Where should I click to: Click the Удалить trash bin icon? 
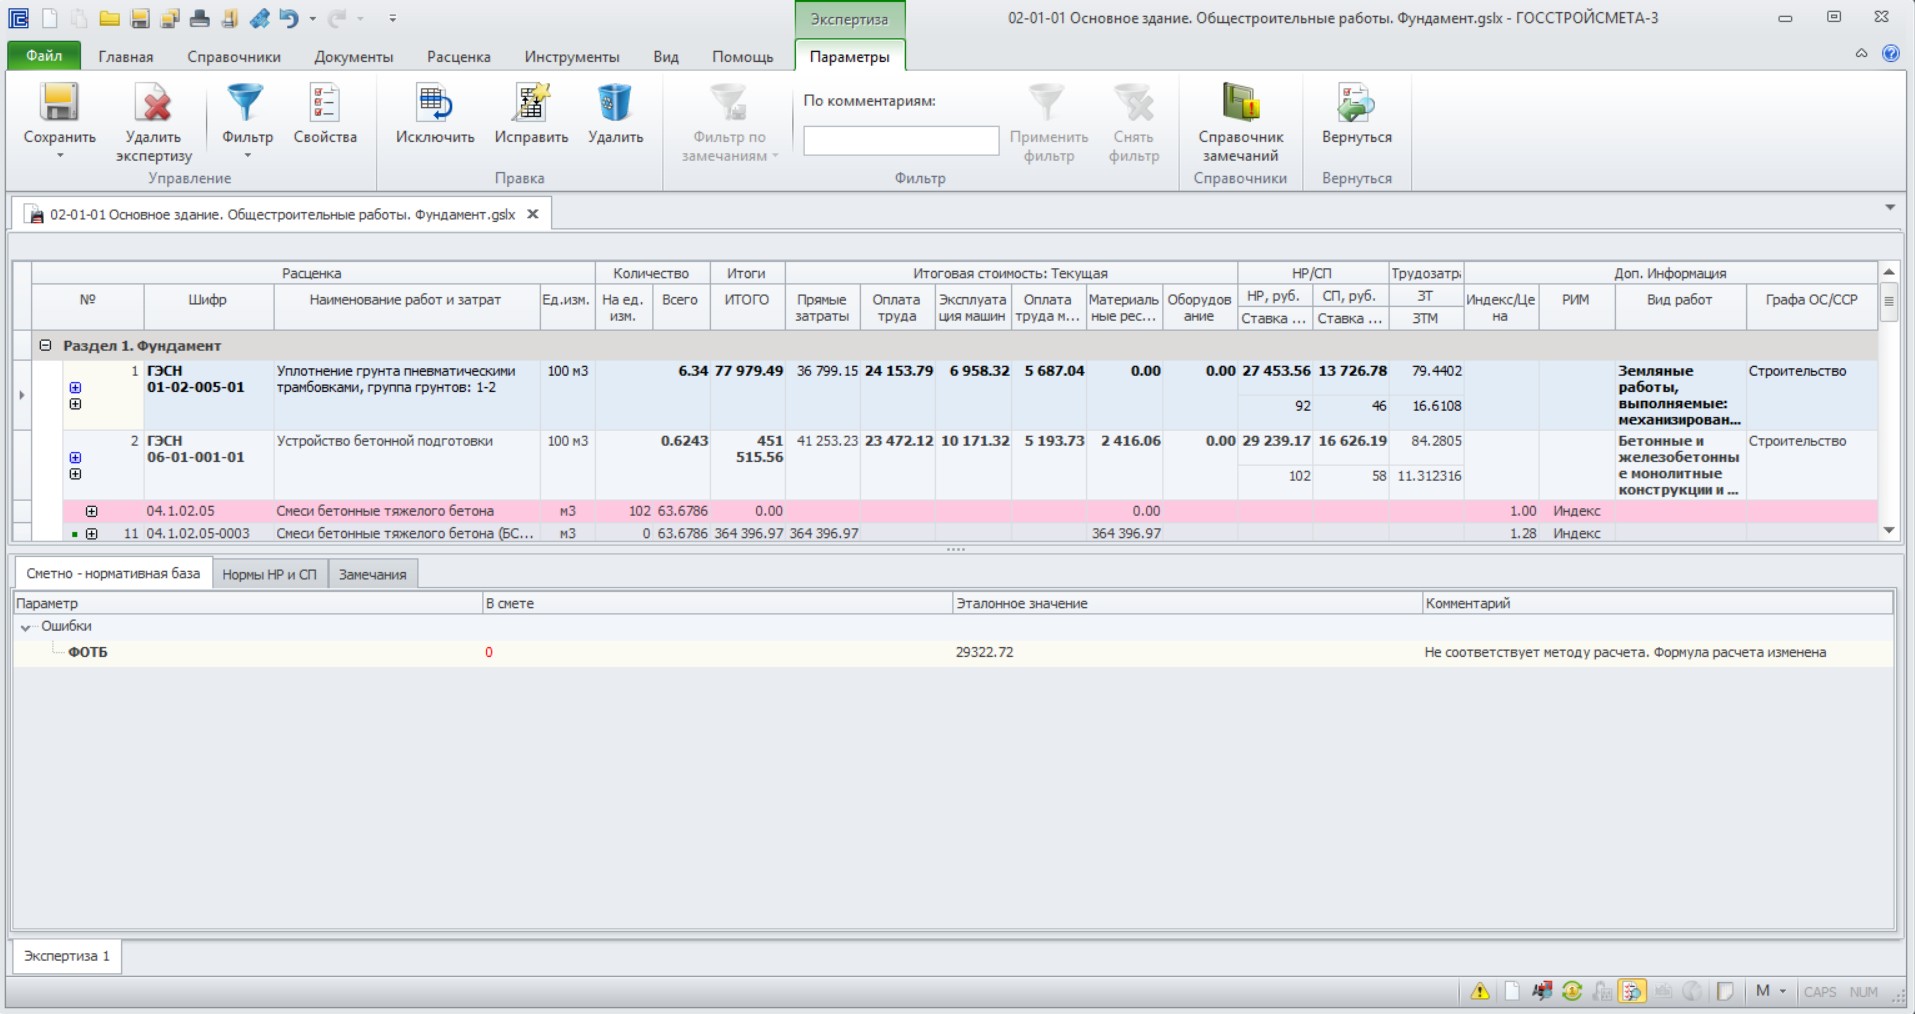(x=615, y=103)
